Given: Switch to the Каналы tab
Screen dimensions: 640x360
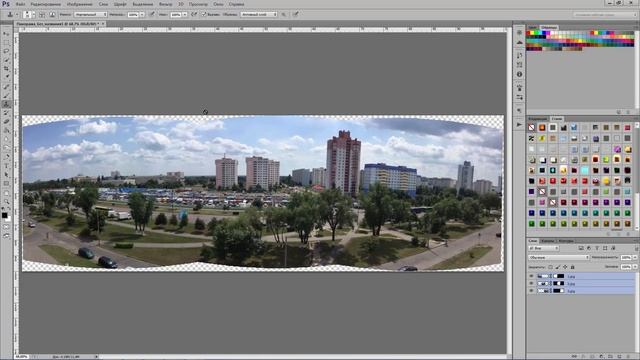Looking at the screenshot, I should 547,241.
